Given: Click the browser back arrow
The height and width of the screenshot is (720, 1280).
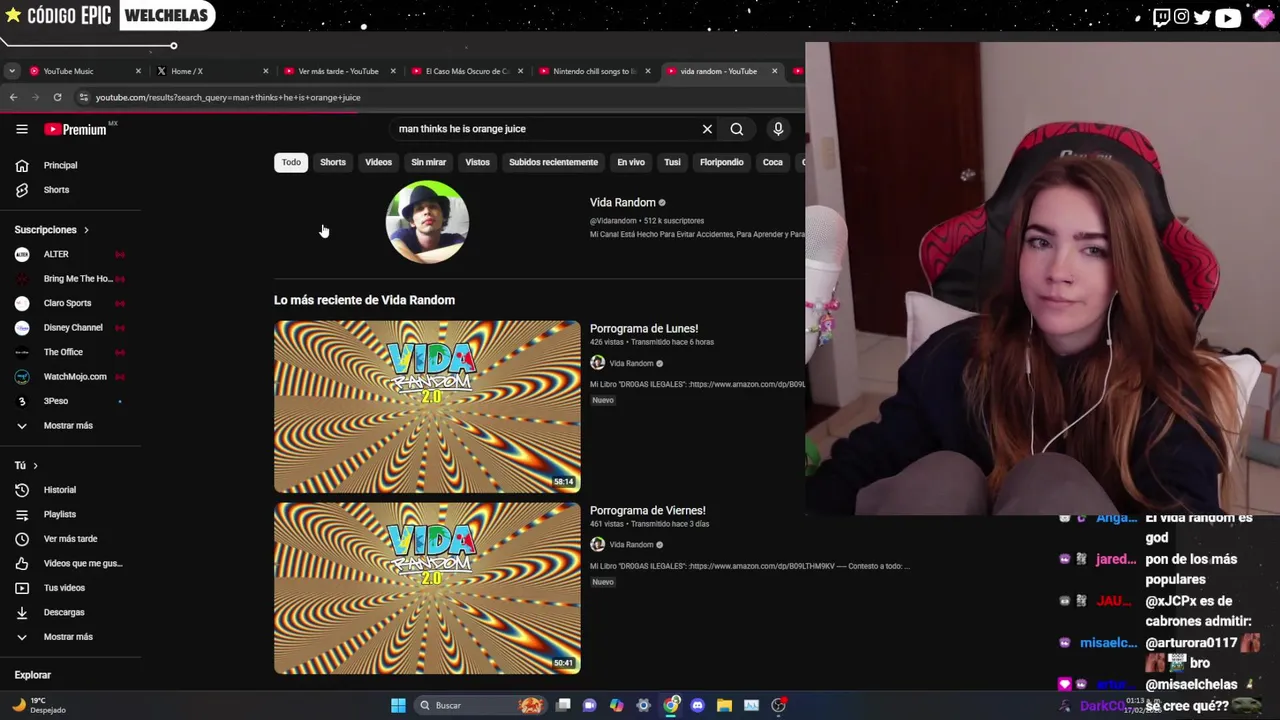Looking at the screenshot, I should [13, 97].
